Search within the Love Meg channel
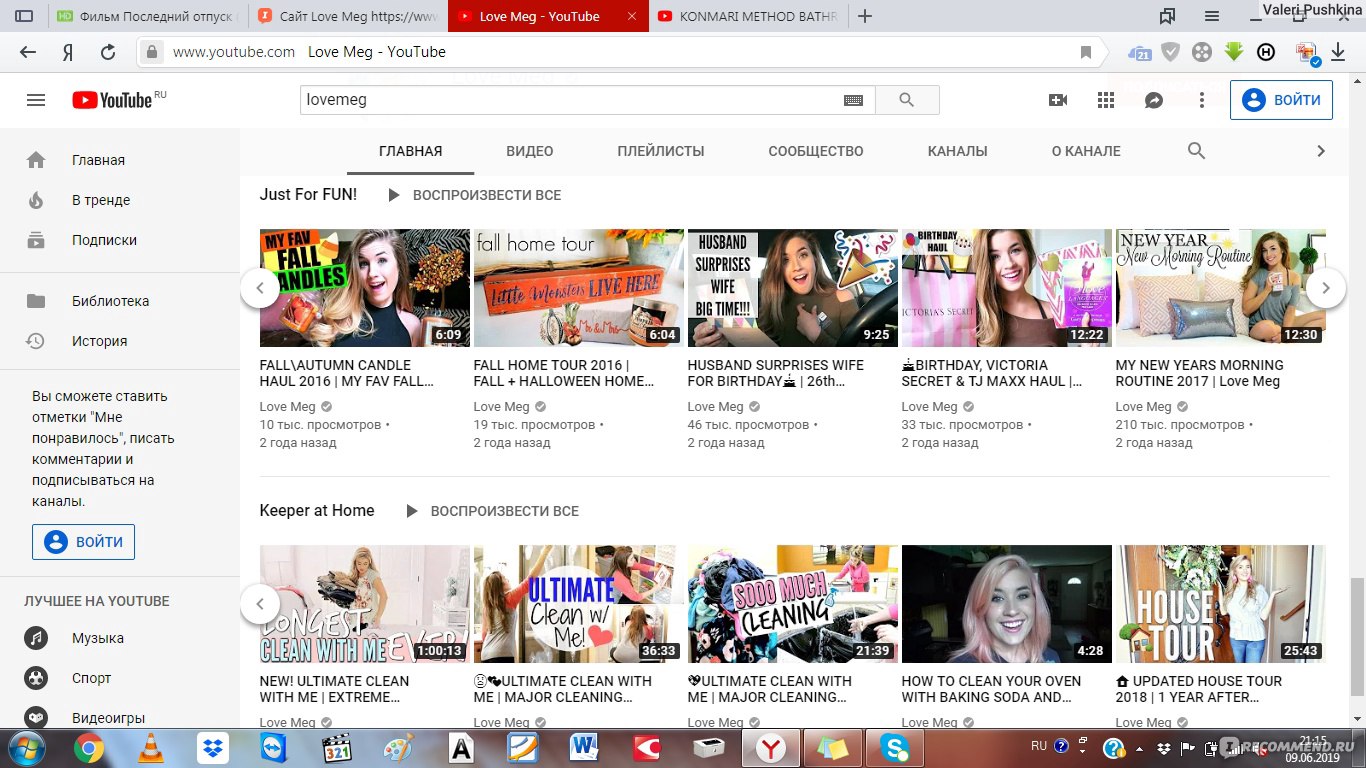1366x768 pixels. (1196, 151)
